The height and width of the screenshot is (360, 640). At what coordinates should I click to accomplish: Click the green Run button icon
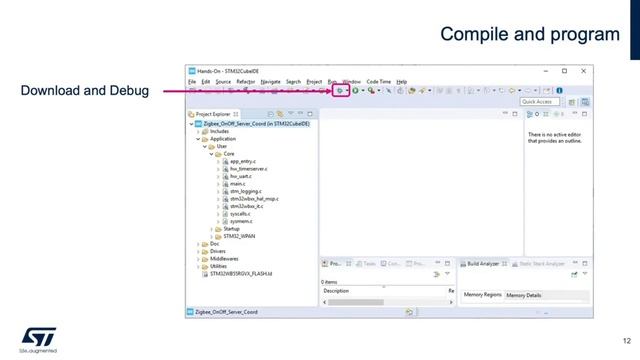356,91
